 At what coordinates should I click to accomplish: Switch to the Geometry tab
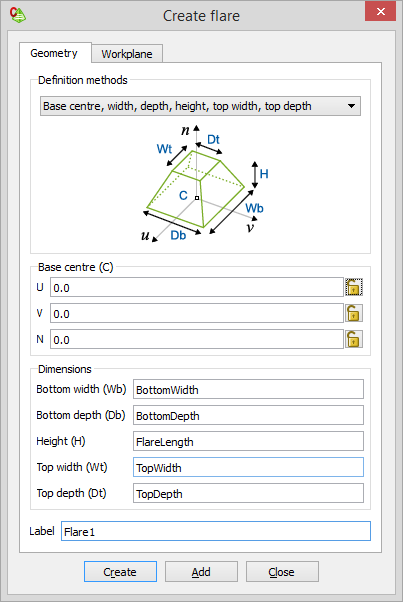(x=54, y=53)
